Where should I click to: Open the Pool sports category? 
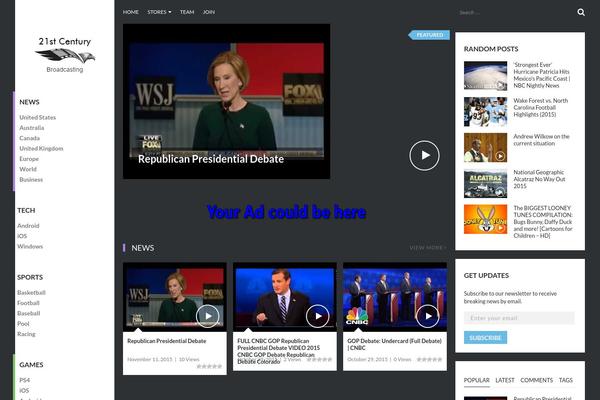pos(23,323)
